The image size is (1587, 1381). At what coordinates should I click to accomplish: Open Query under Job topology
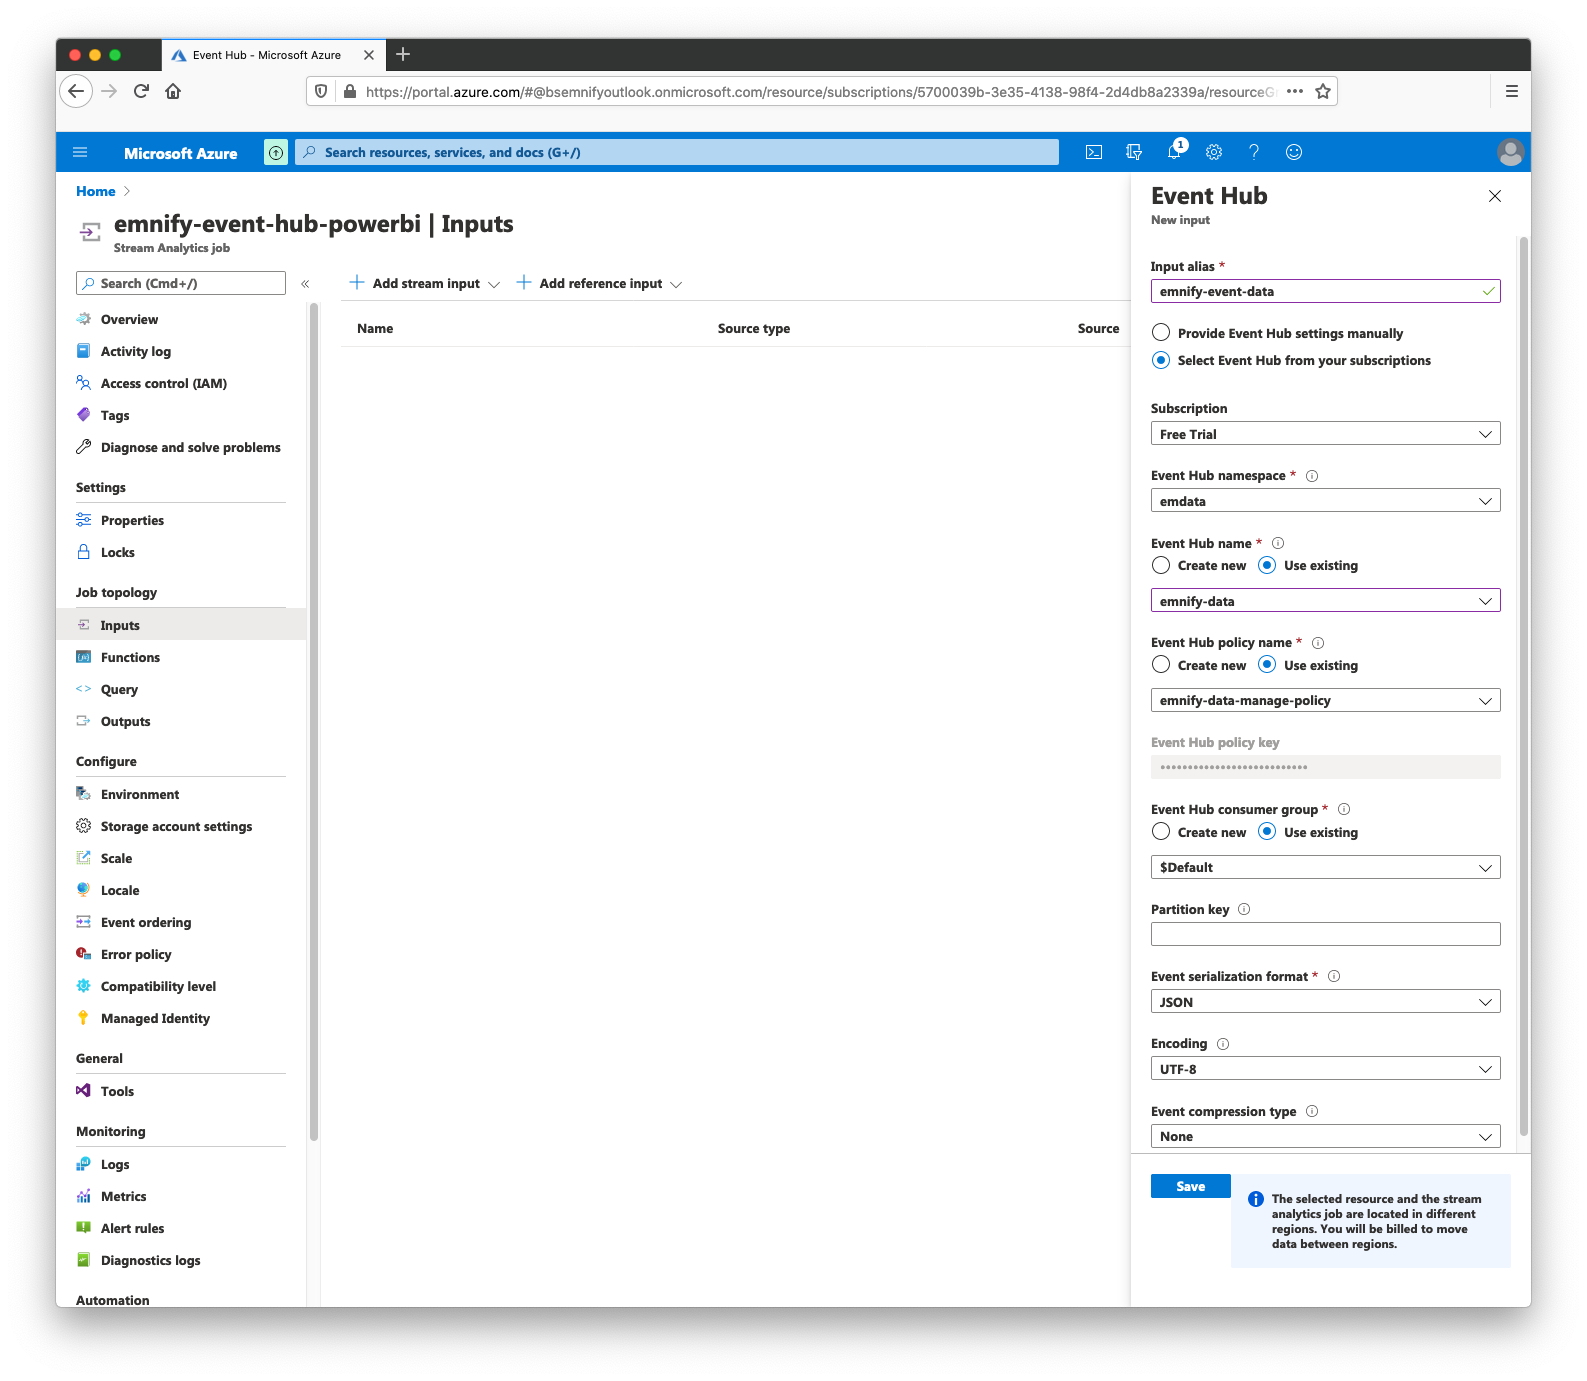click(119, 690)
